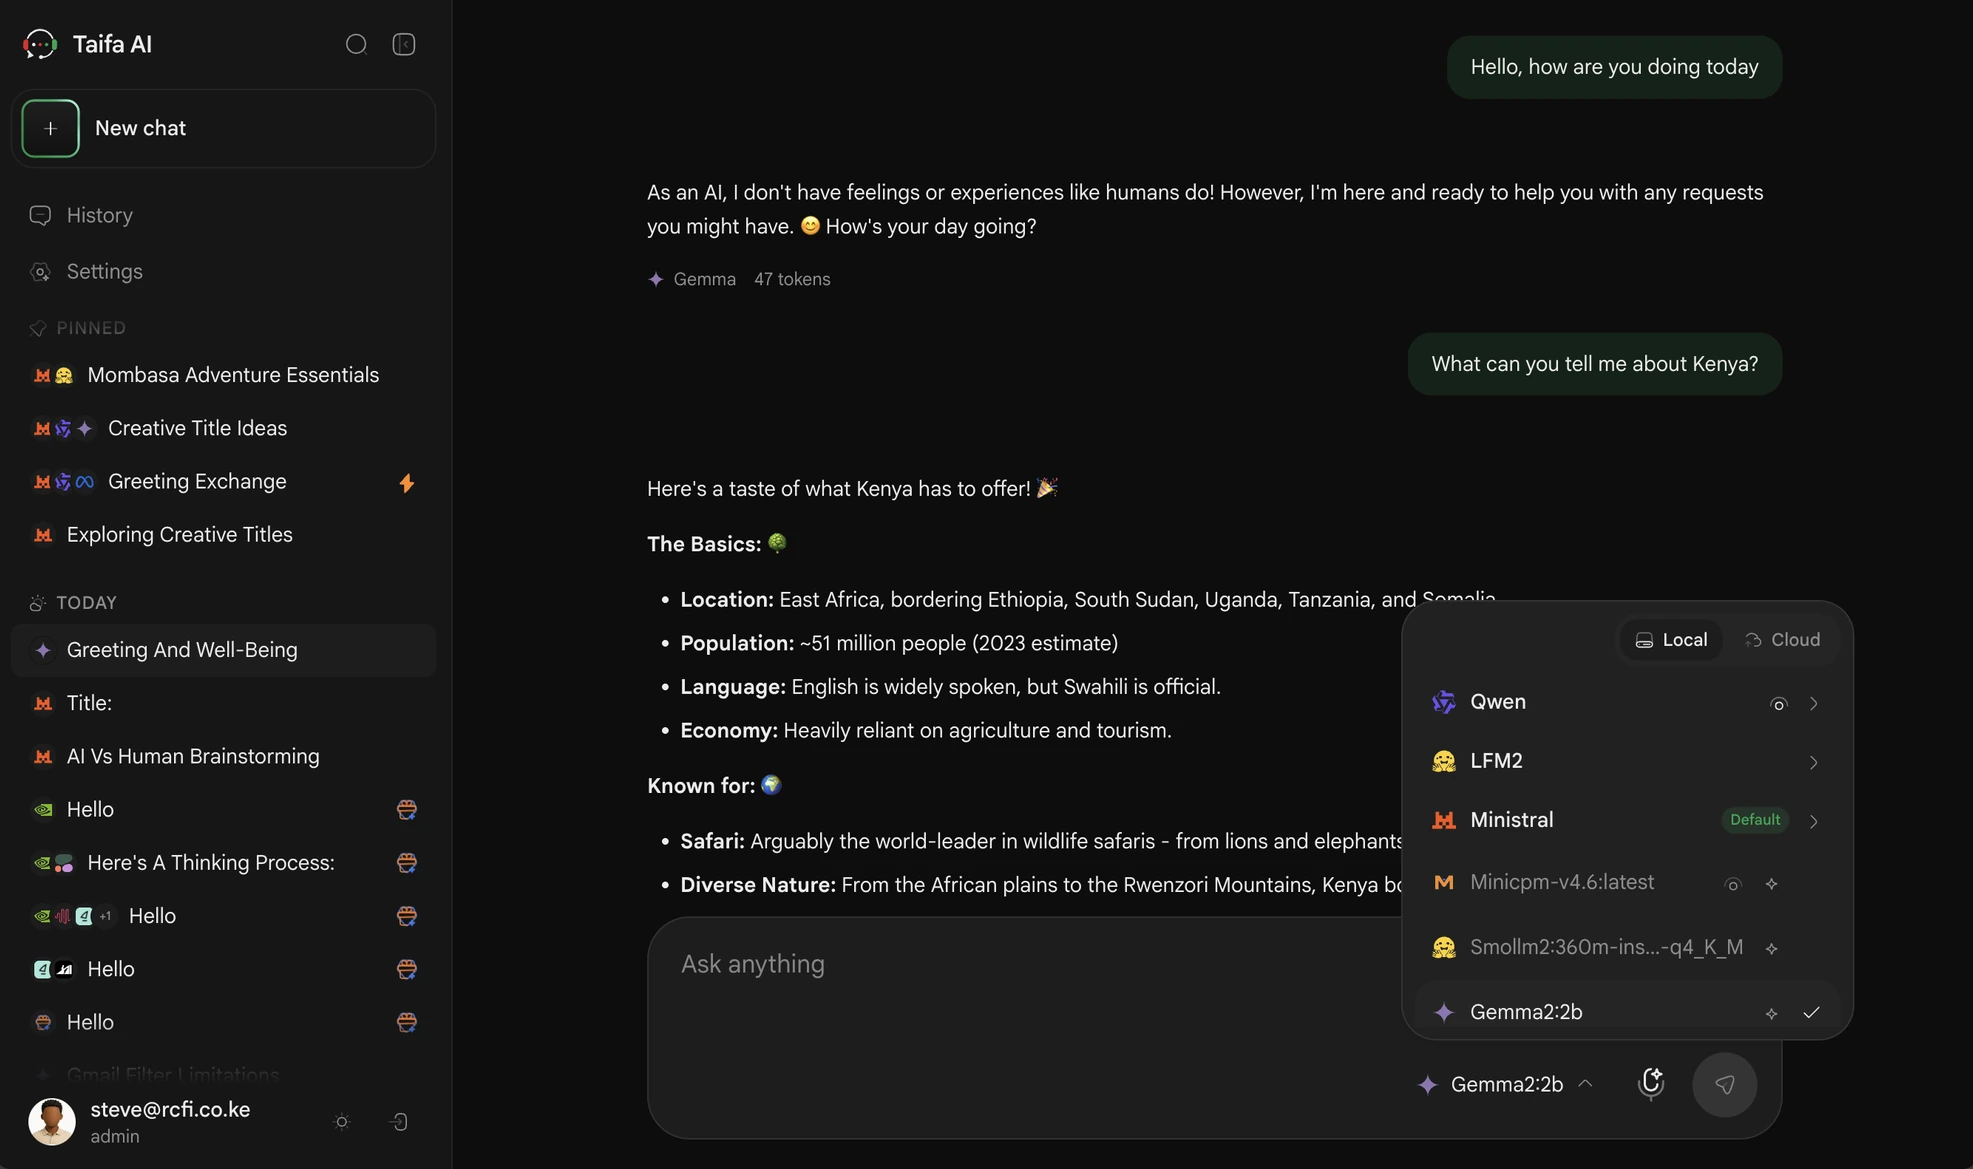Expand LFM2 model variants chevron
The width and height of the screenshot is (1973, 1169).
[x=1813, y=763]
